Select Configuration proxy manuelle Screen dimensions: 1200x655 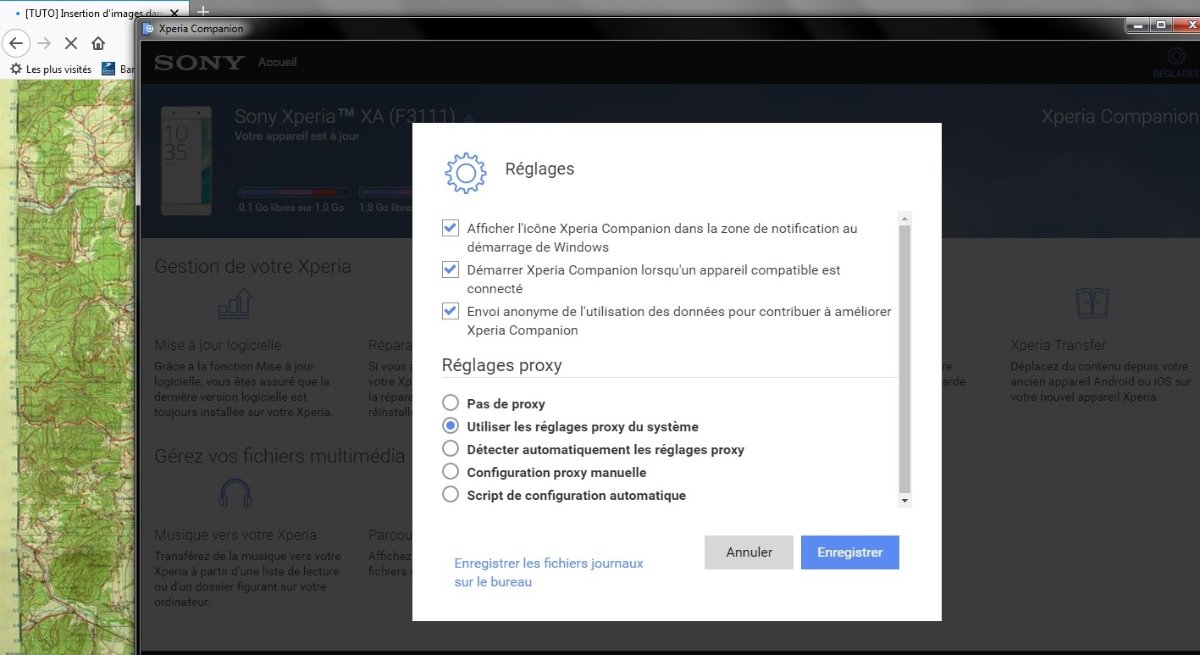(450, 472)
